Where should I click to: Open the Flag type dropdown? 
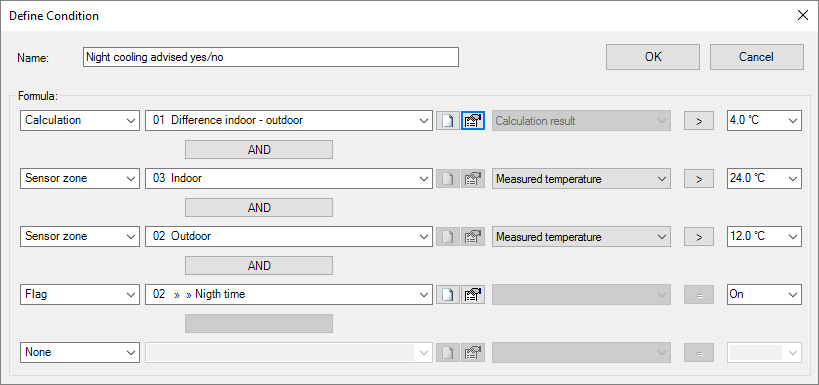point(80,294)
